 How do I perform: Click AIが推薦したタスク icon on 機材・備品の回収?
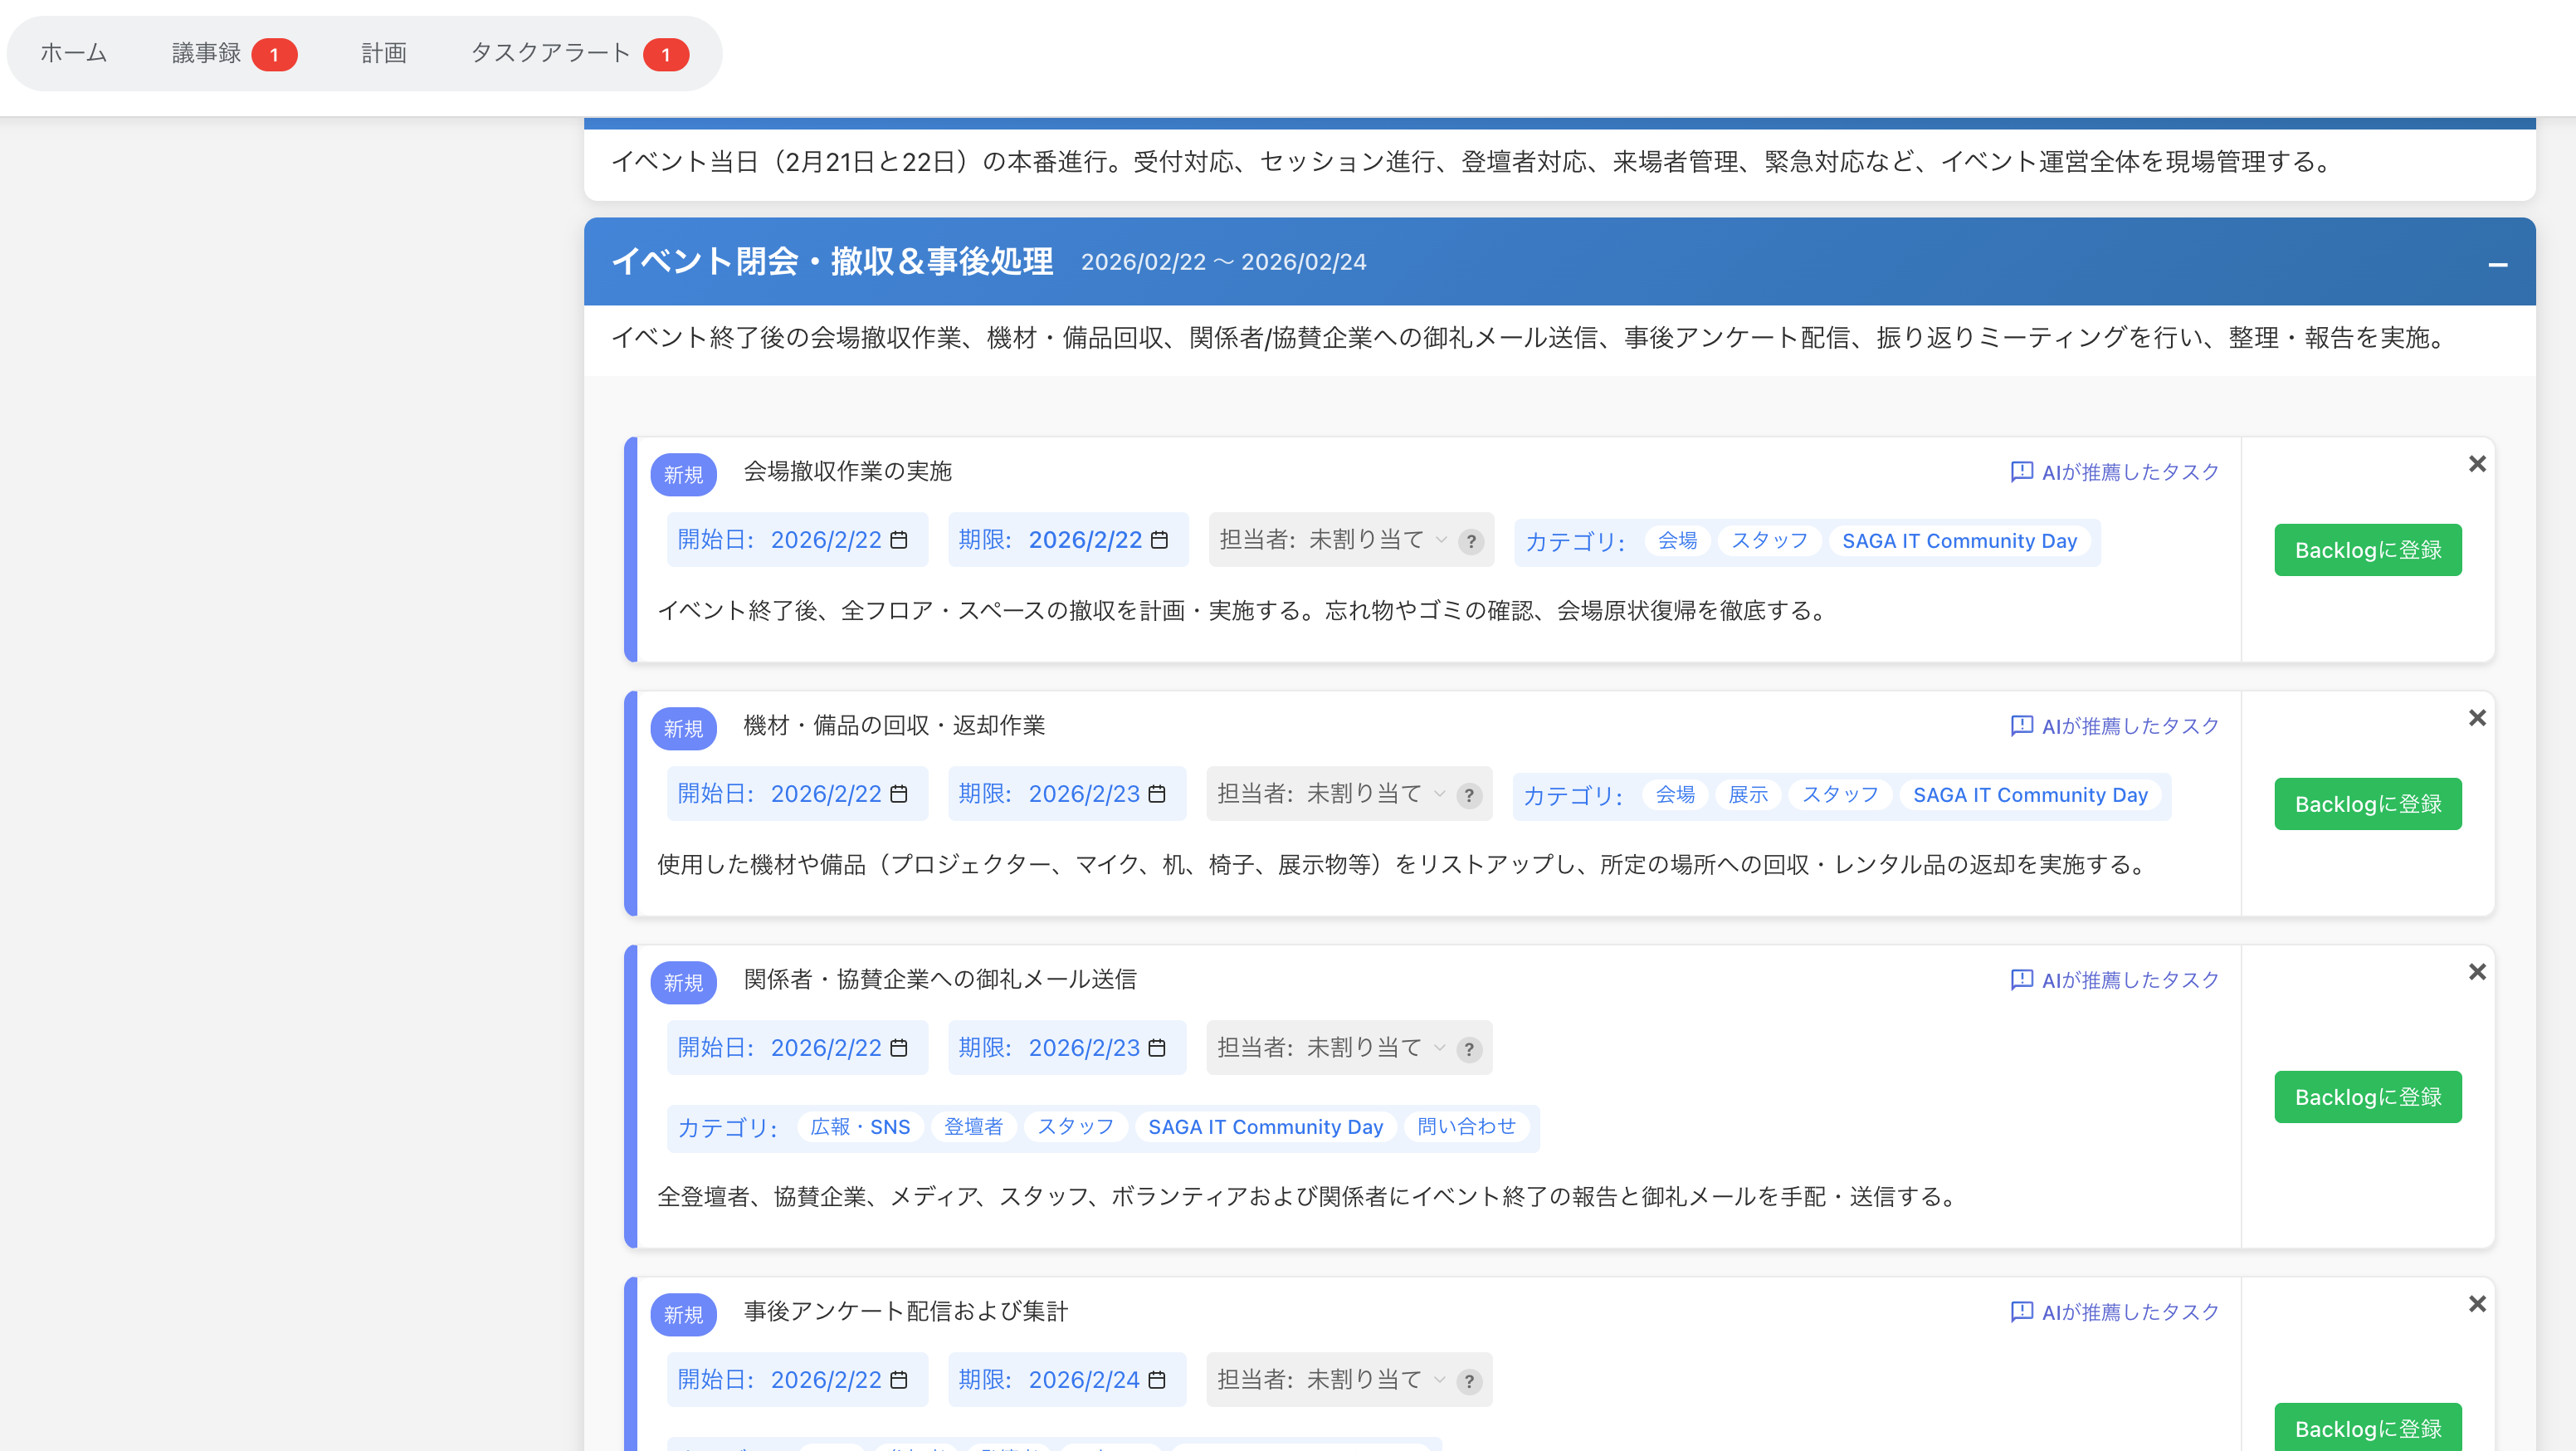pos(2021,726)
